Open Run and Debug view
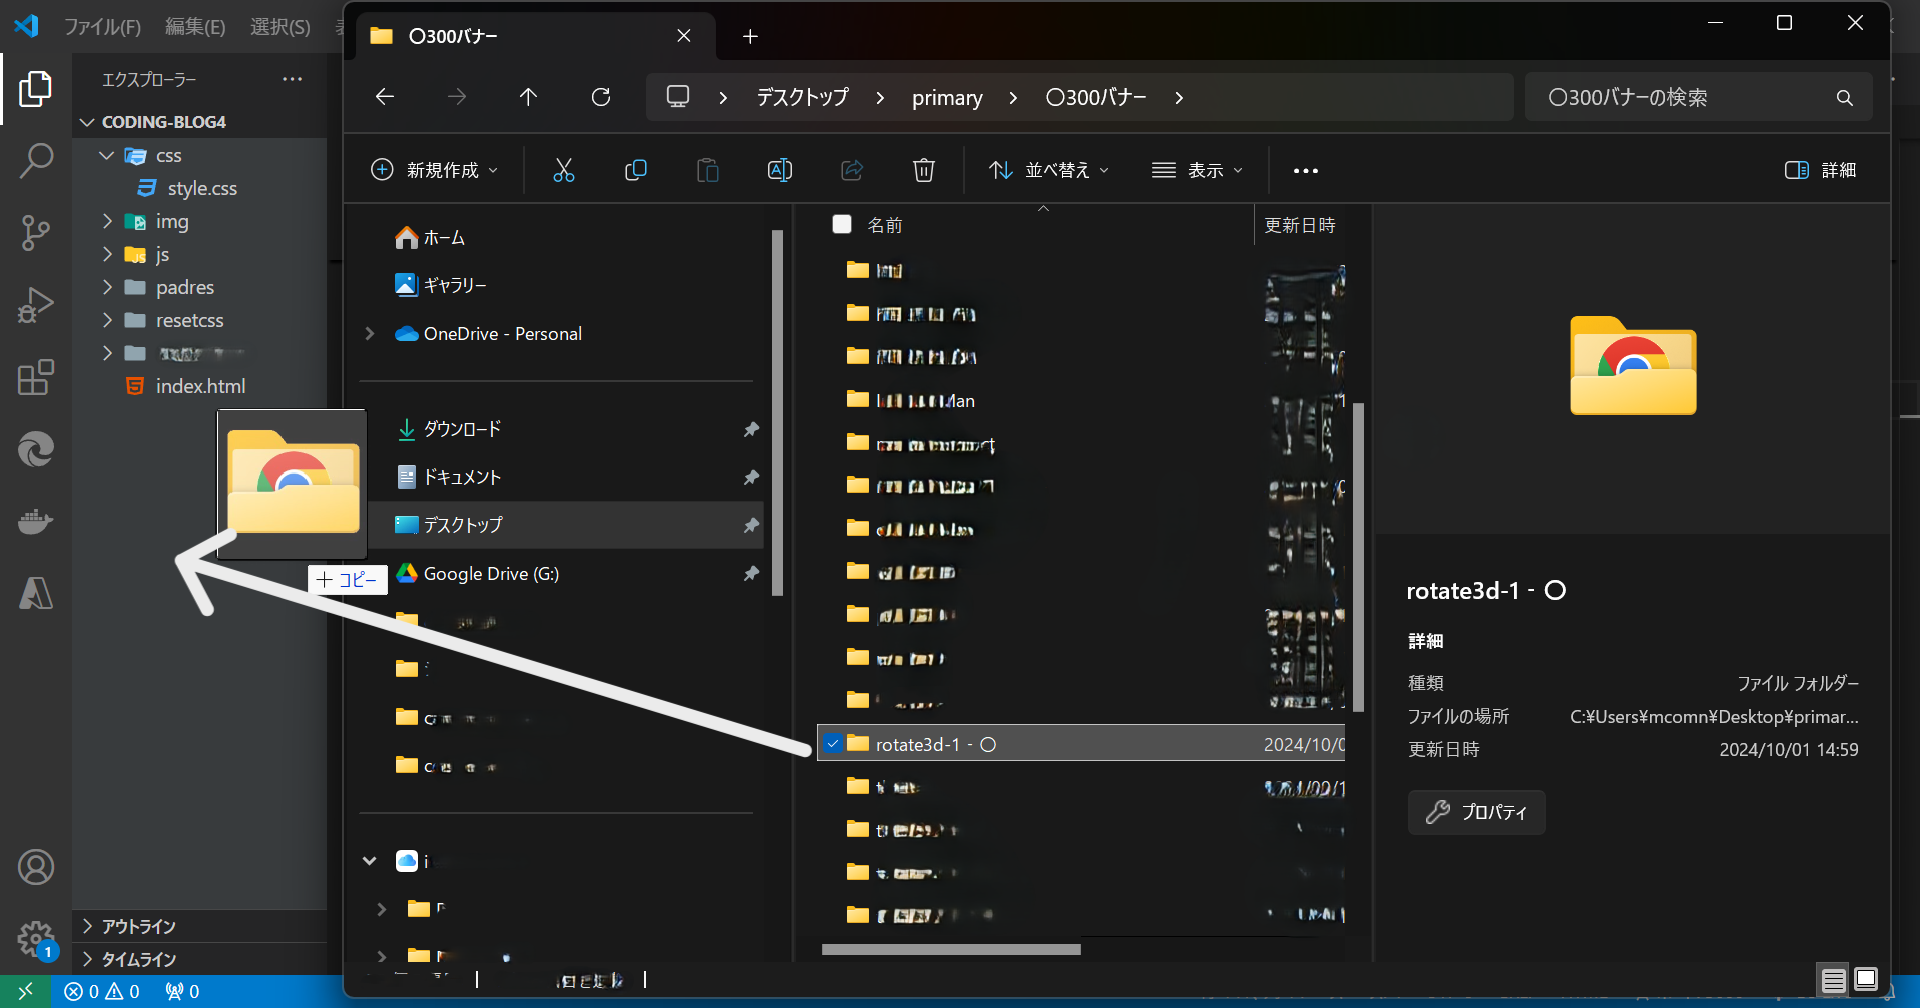1920x1008 pixels. click(36, 305)
